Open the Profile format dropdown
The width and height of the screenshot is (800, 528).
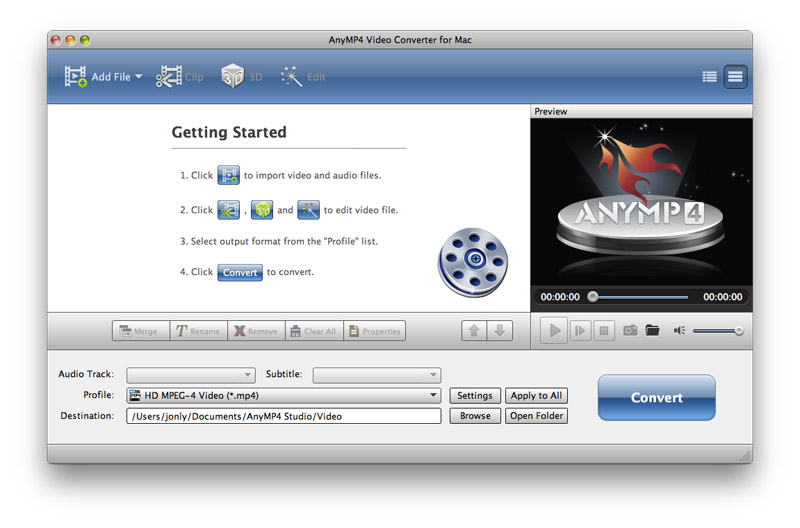coord(284,395)
